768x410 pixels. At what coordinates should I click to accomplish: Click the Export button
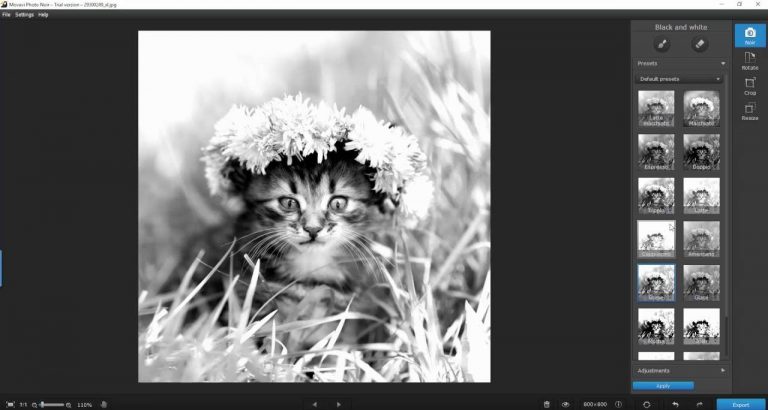click(x=741, y=405)
